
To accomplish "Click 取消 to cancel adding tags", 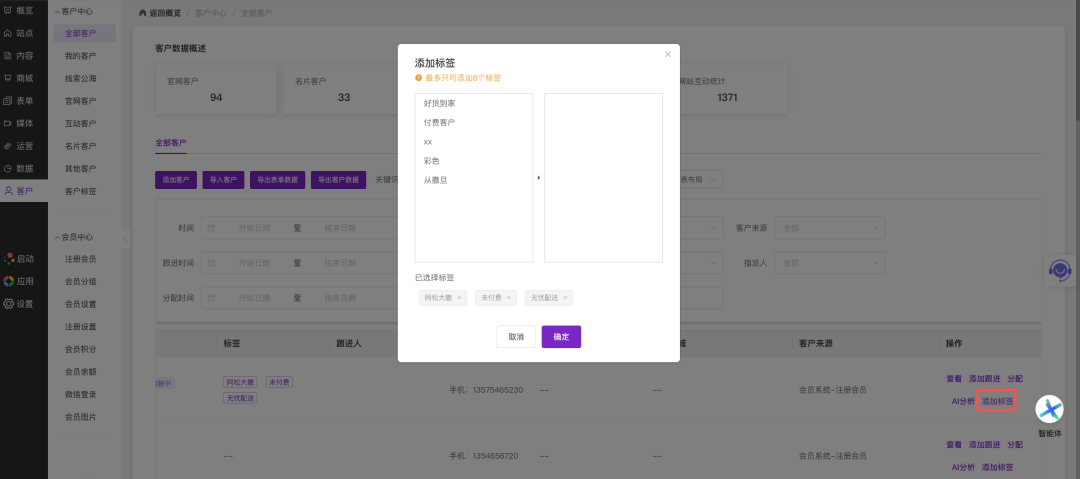I will pyautogui.click(x=516, y=337).
